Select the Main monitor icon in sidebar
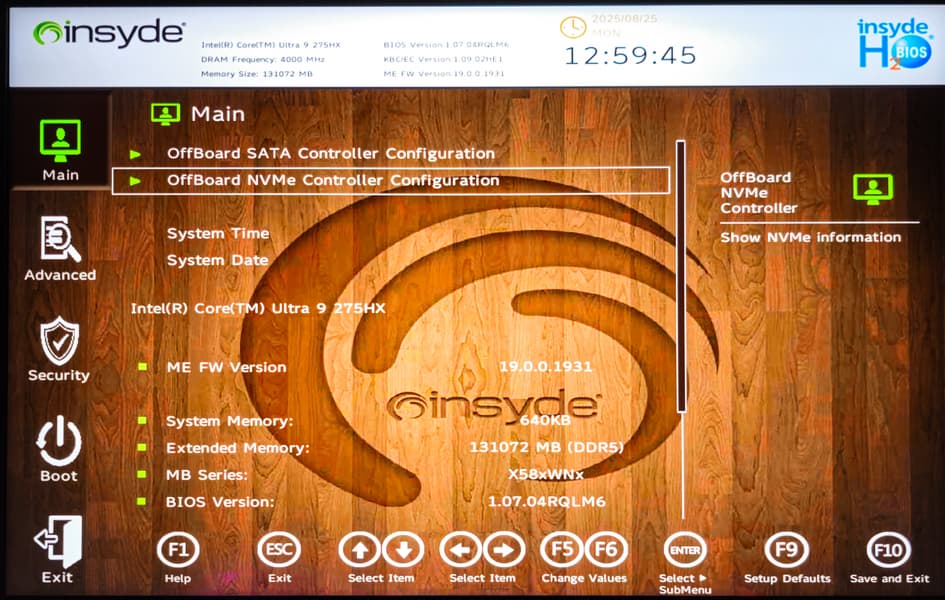 click(x=60, y=140)
